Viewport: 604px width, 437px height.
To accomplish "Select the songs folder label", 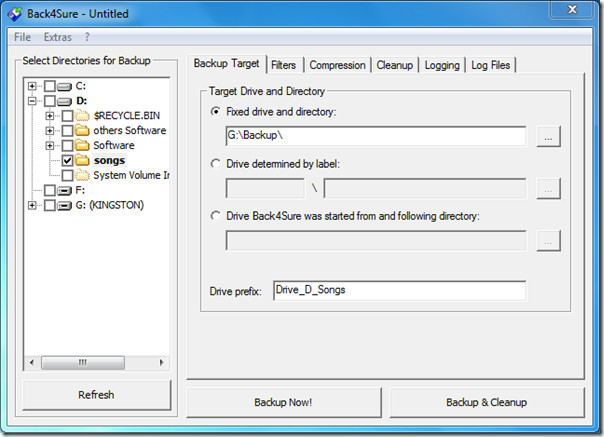I will (x=109, y=160).
